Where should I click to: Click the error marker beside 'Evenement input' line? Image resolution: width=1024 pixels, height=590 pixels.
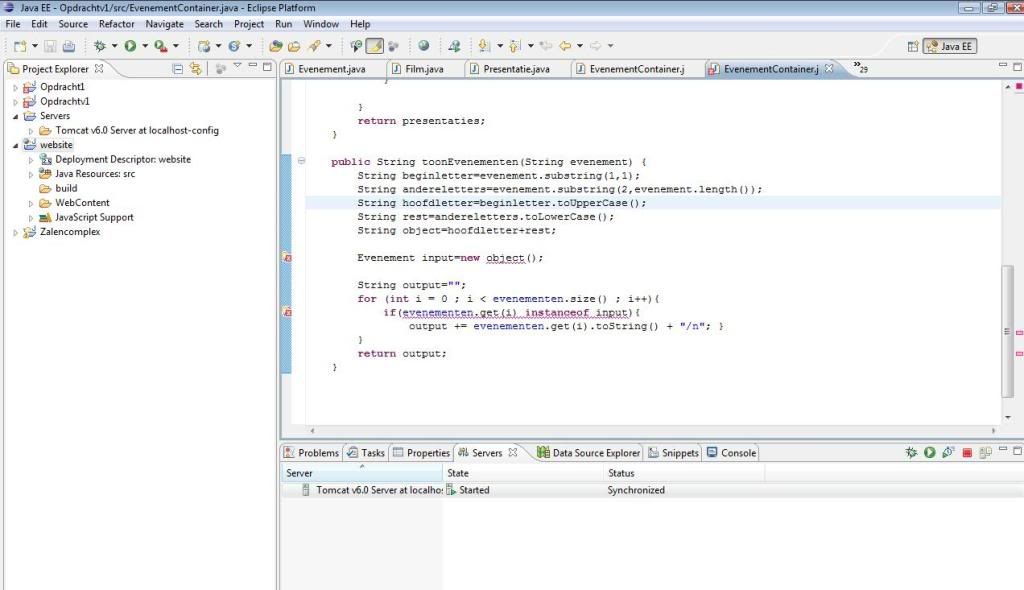coord(287,258)
